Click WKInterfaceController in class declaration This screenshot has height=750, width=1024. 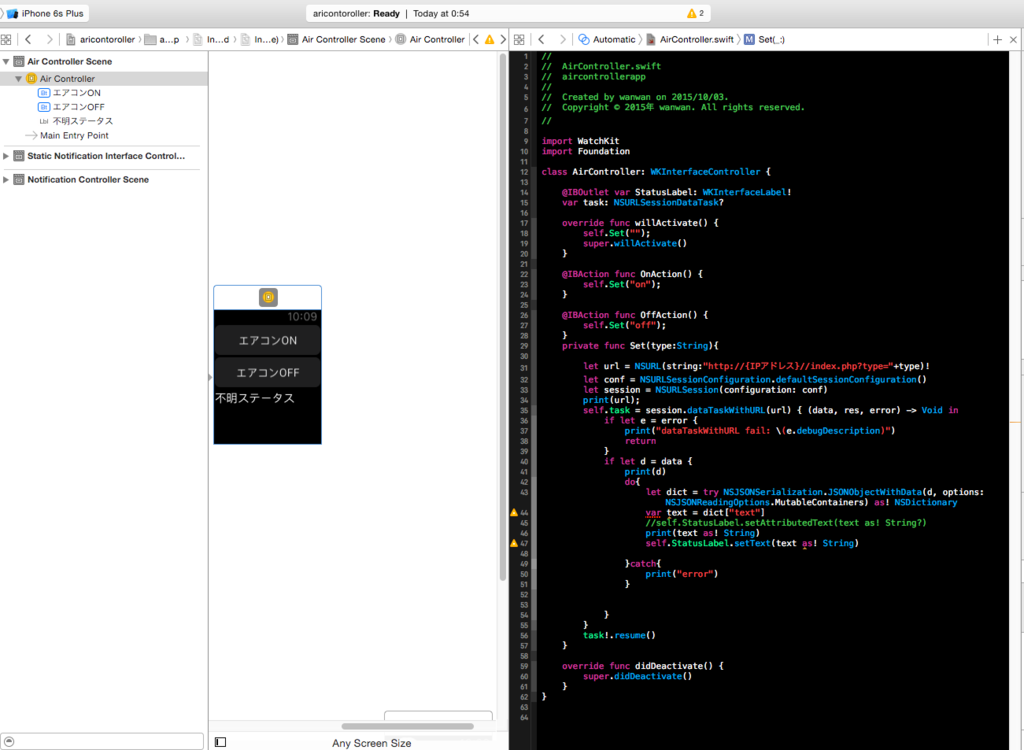pos(705,172)
